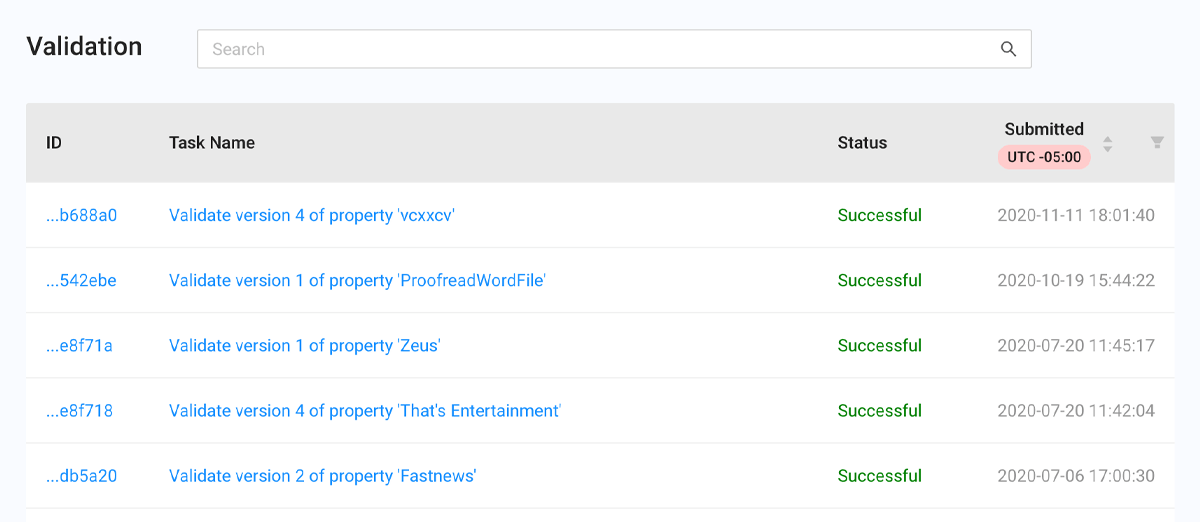Sort by Submitted using the arrows icon
Viewport: 1200px width, 522px height.
point(1107,143)
